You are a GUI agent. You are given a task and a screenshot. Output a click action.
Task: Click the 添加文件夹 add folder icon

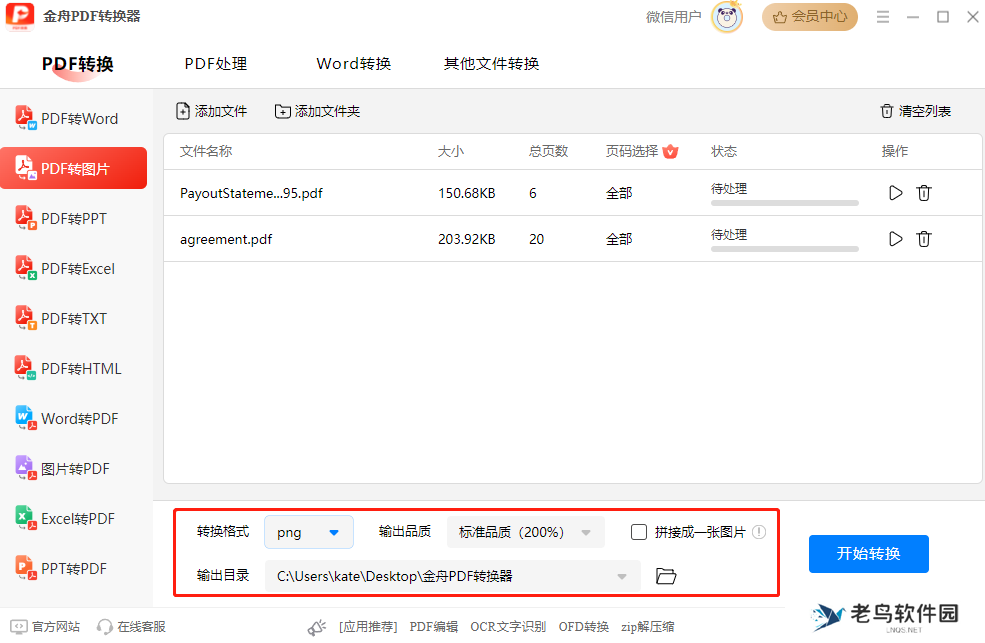click(x=283, y=111)
